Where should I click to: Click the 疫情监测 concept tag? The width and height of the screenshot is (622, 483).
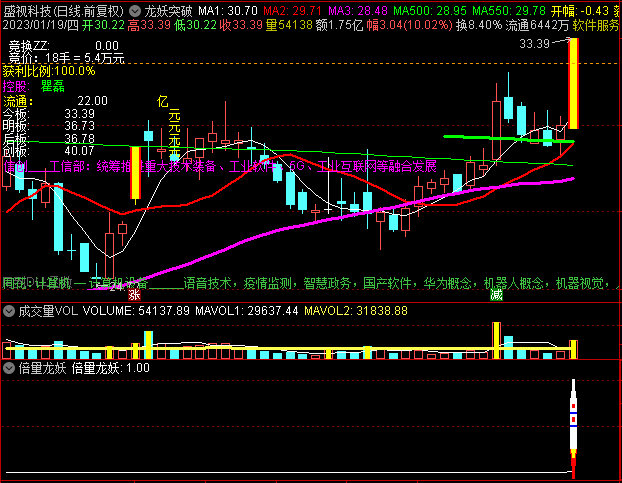267,283
